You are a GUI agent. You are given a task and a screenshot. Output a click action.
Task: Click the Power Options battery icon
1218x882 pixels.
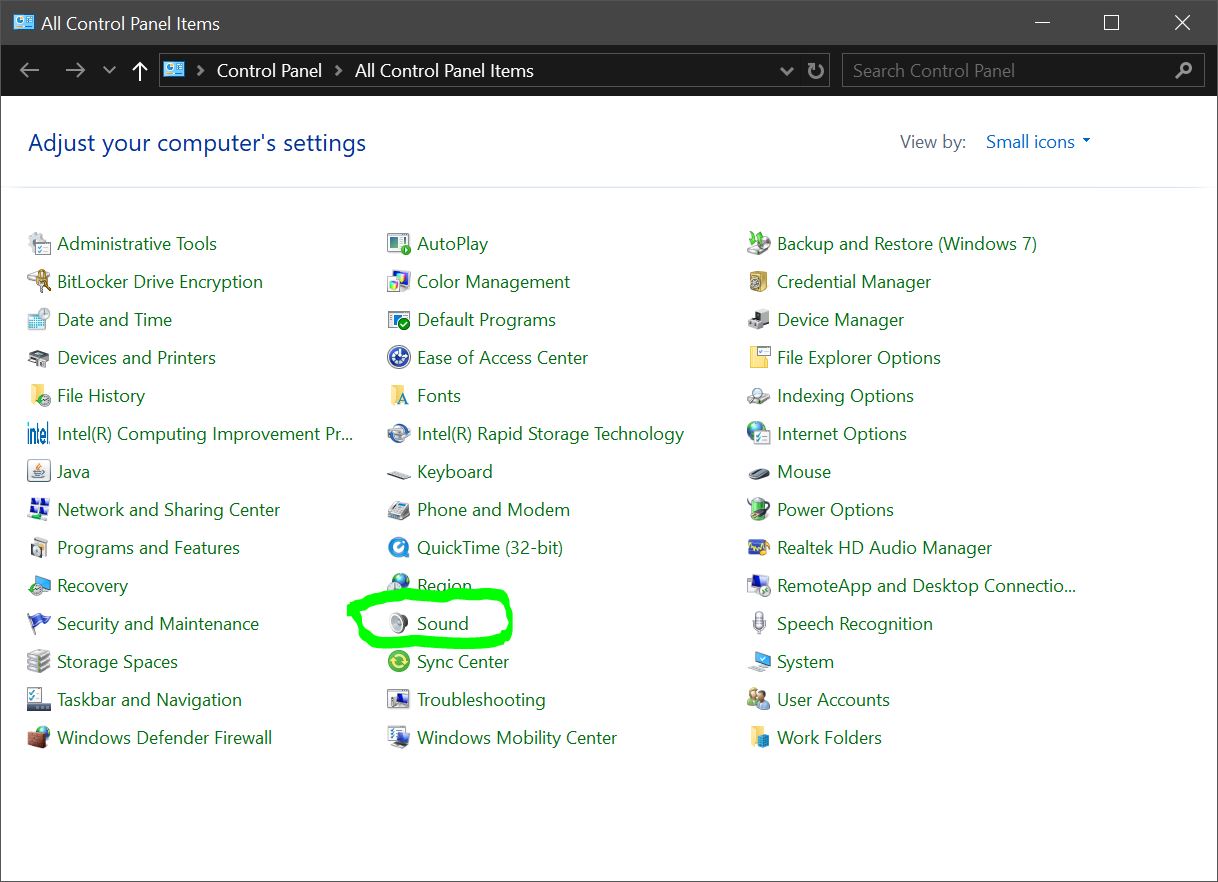[759, 510]
